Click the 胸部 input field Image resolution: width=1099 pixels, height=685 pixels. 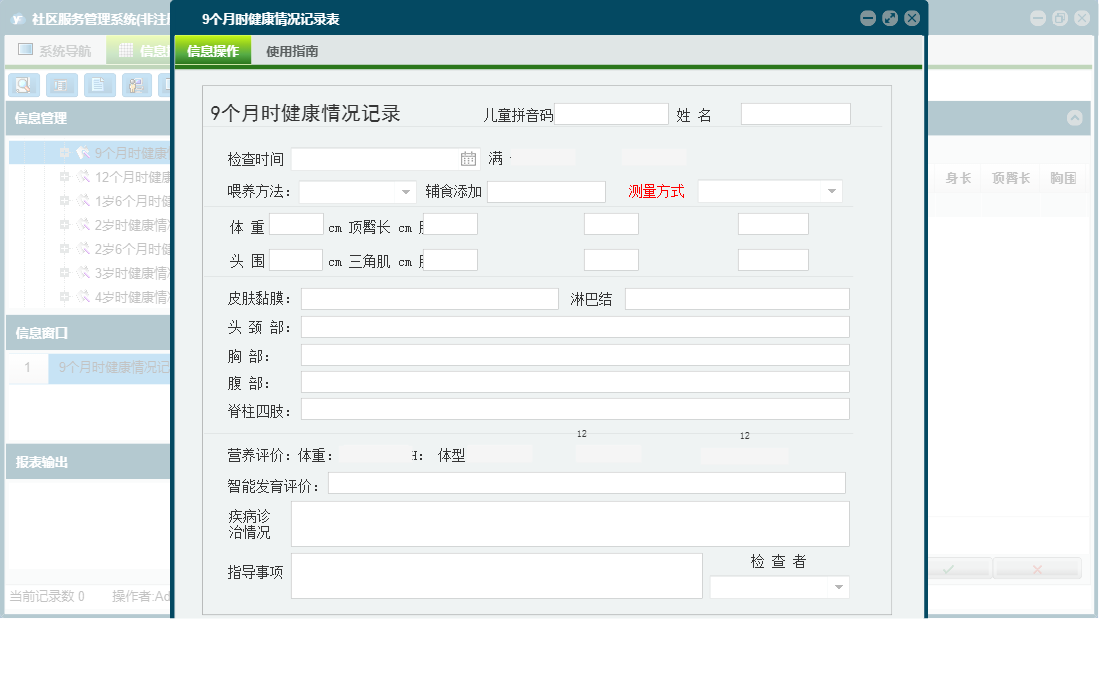575,355
